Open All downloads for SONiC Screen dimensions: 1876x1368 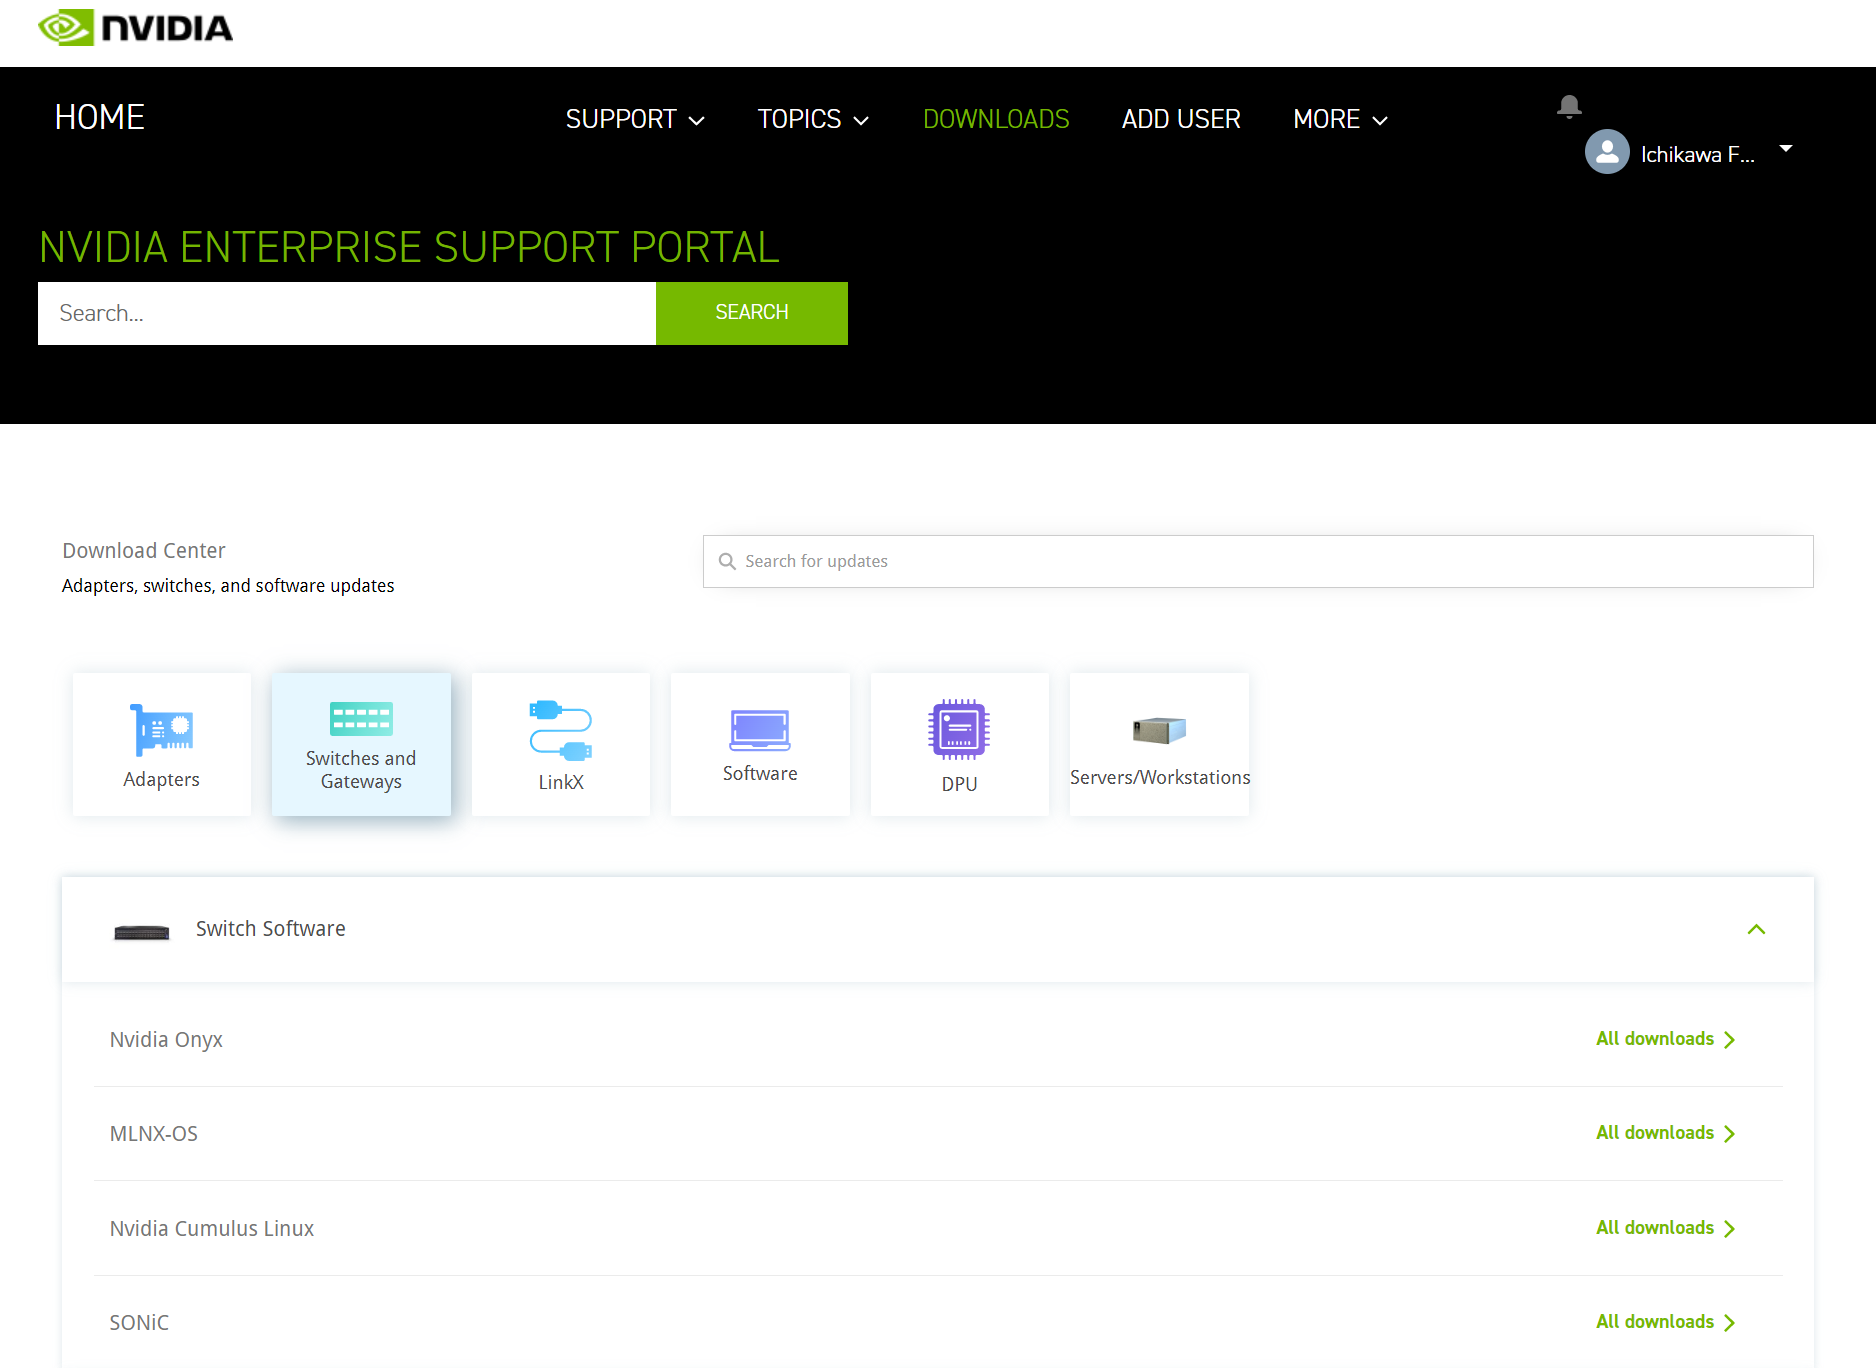point(1664,1321)
